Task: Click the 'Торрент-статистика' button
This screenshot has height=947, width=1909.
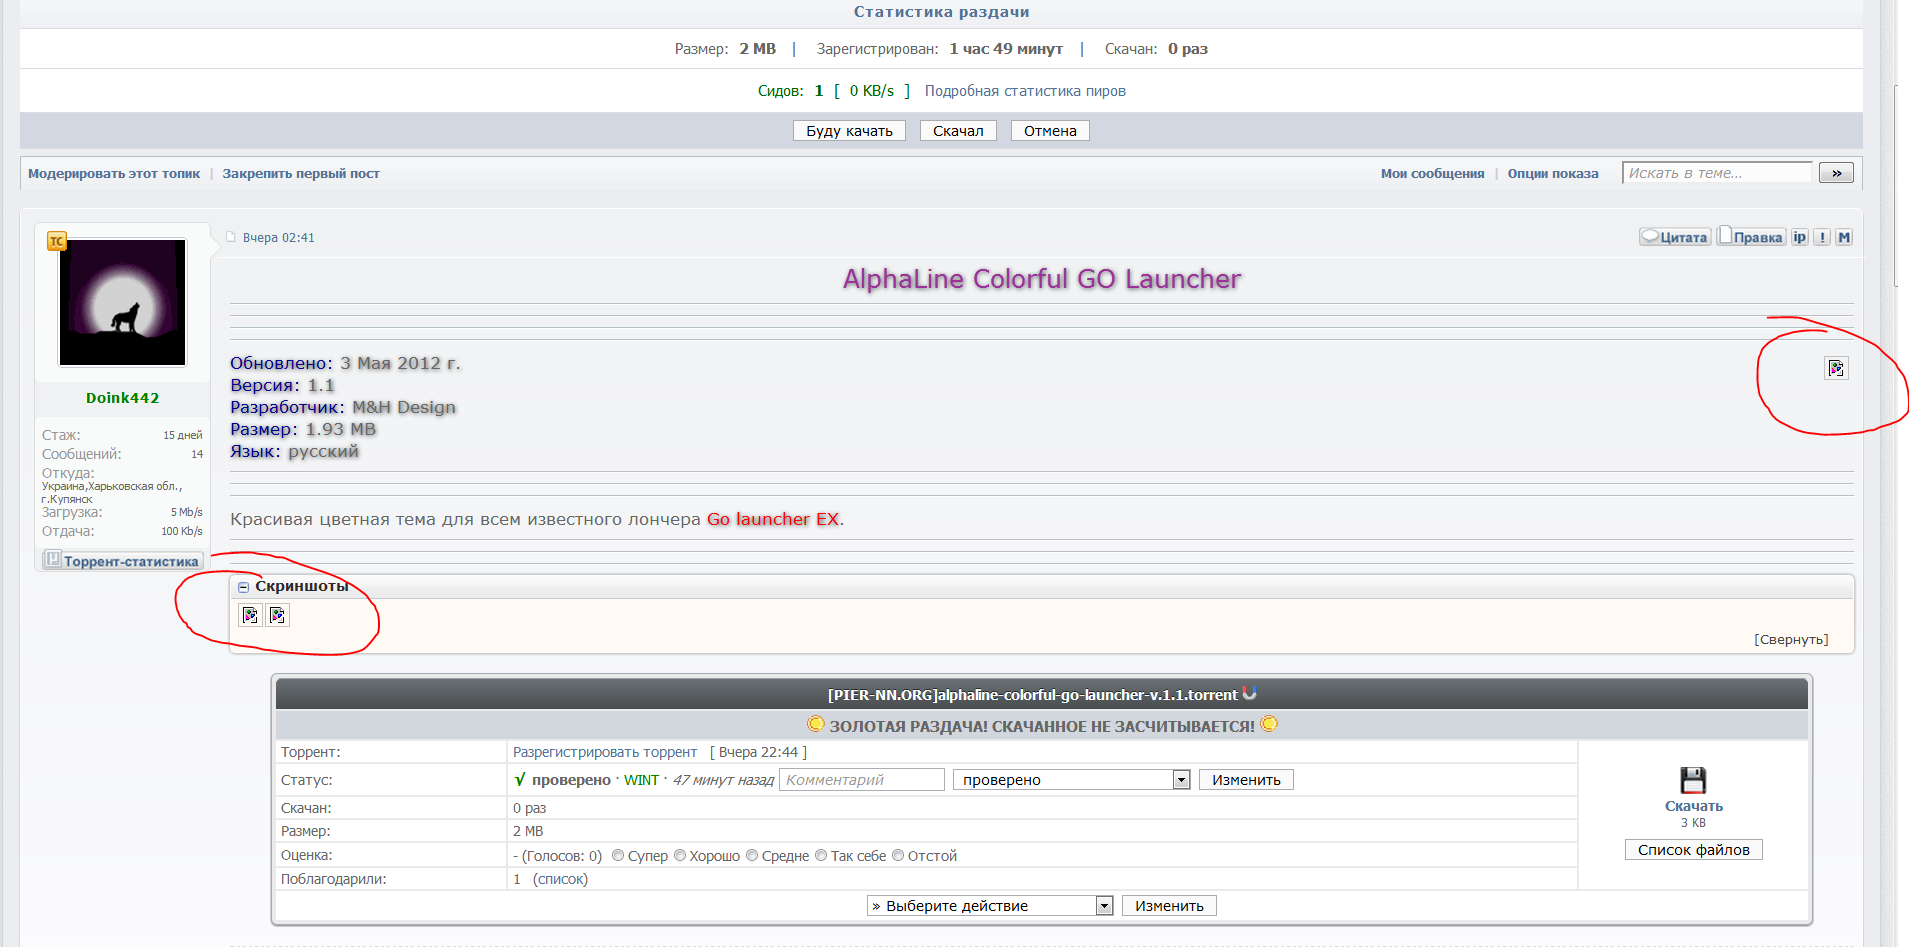Action: pos(123,561)
